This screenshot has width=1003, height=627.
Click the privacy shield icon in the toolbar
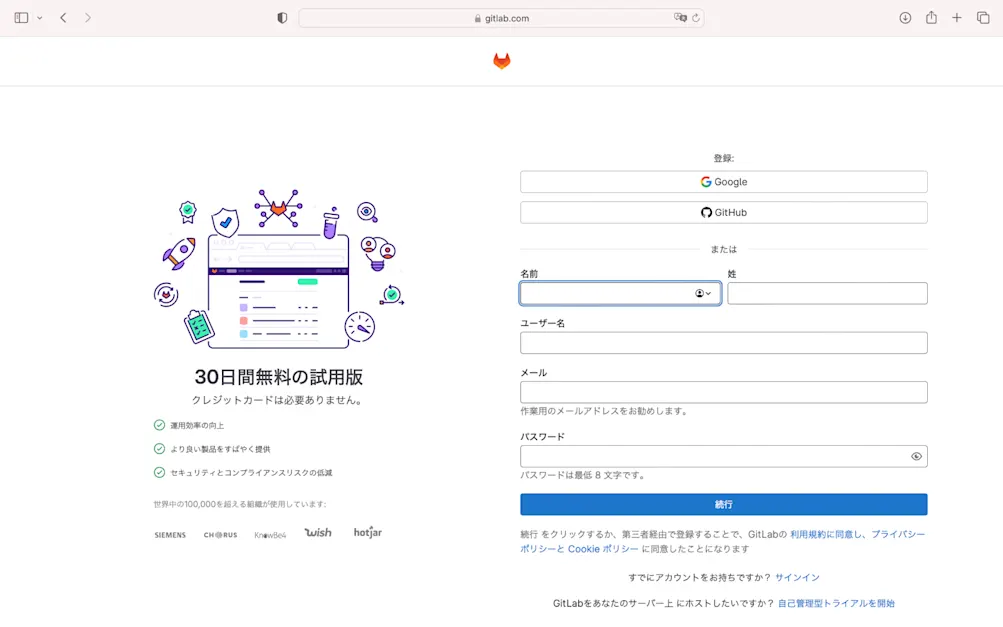[281, 17]
